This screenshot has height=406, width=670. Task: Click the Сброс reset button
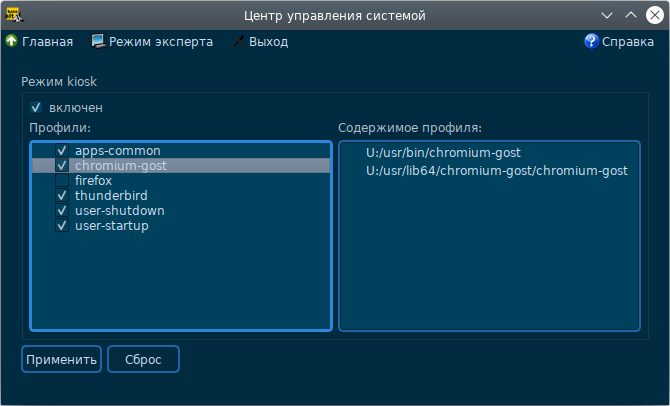tap(143, 359)
